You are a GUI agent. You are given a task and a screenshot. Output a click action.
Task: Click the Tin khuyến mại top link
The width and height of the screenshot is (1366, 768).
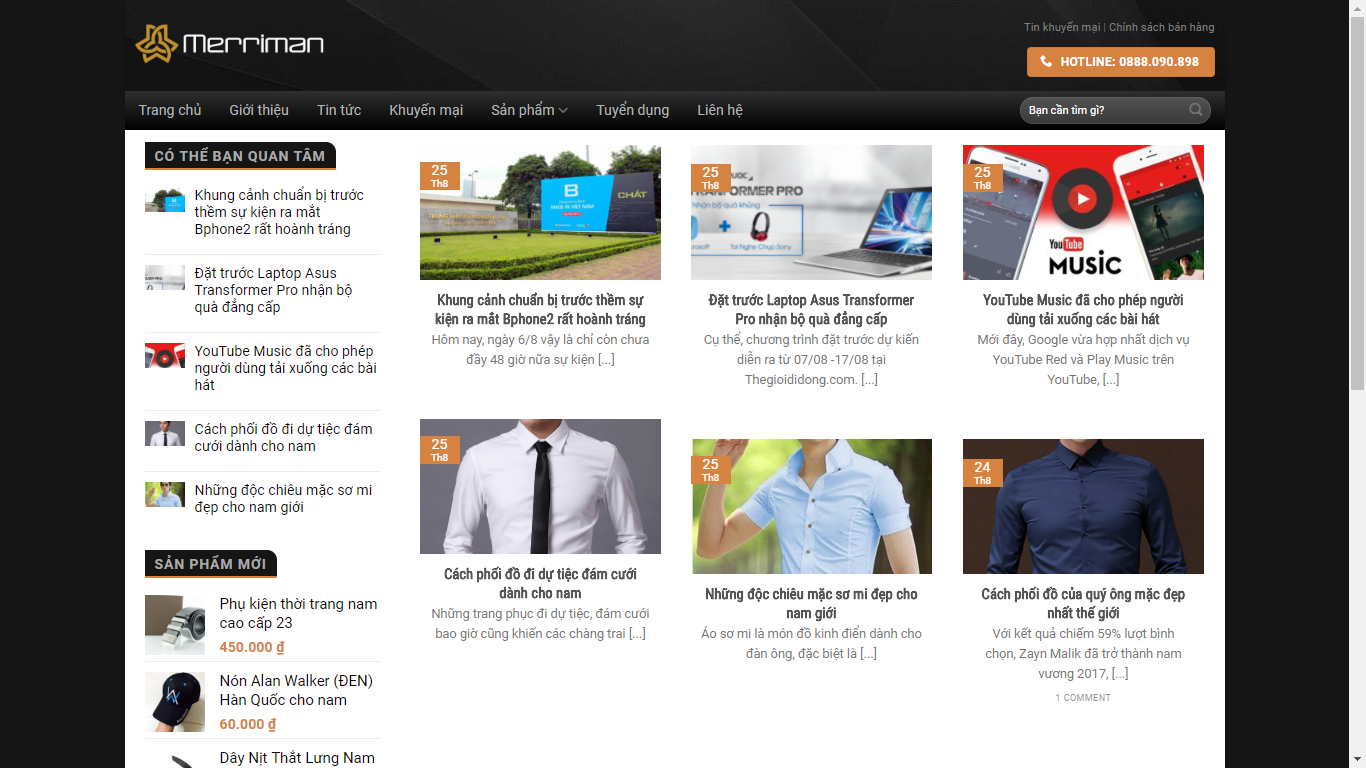[x=1061, y=27]
